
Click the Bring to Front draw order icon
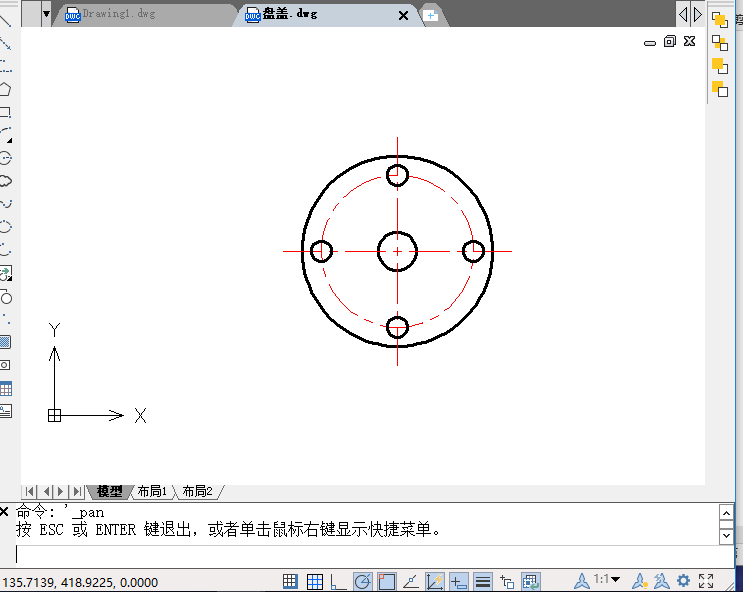coord(719,19)
